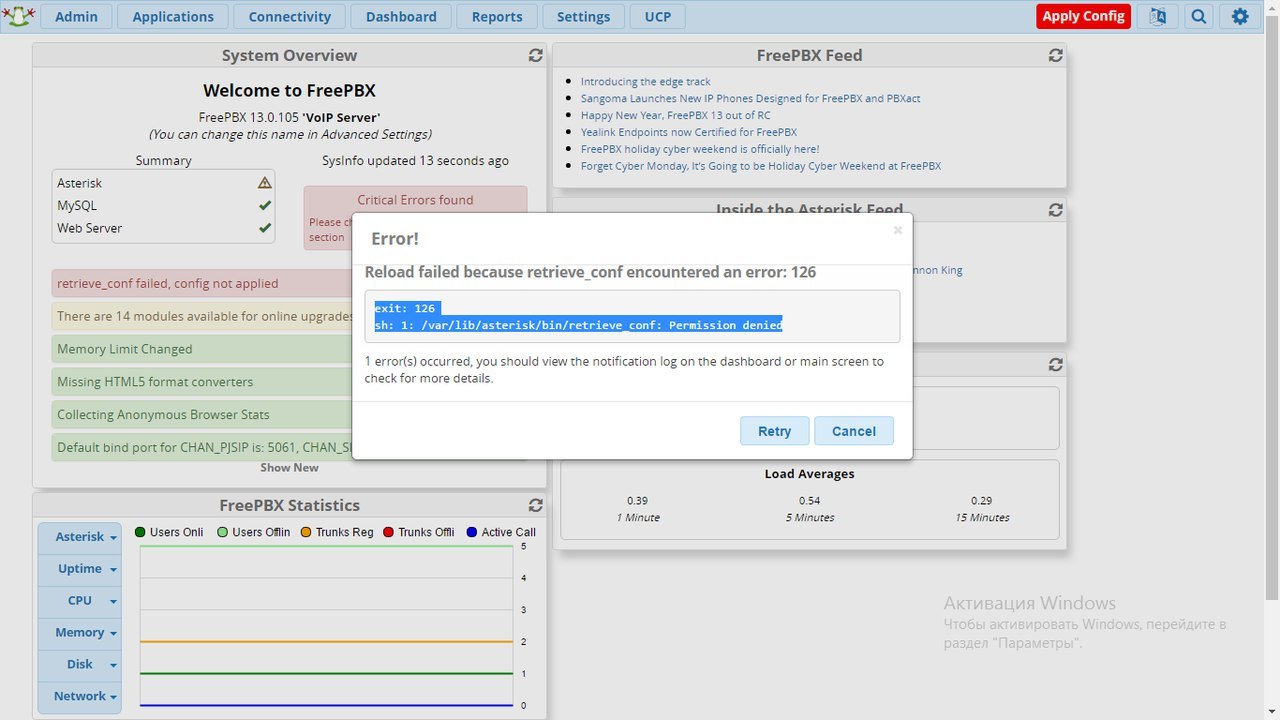Click the 5 Minutes load average value 0.54
Screen dimensions: 1280x720
[x=809, y=500]
